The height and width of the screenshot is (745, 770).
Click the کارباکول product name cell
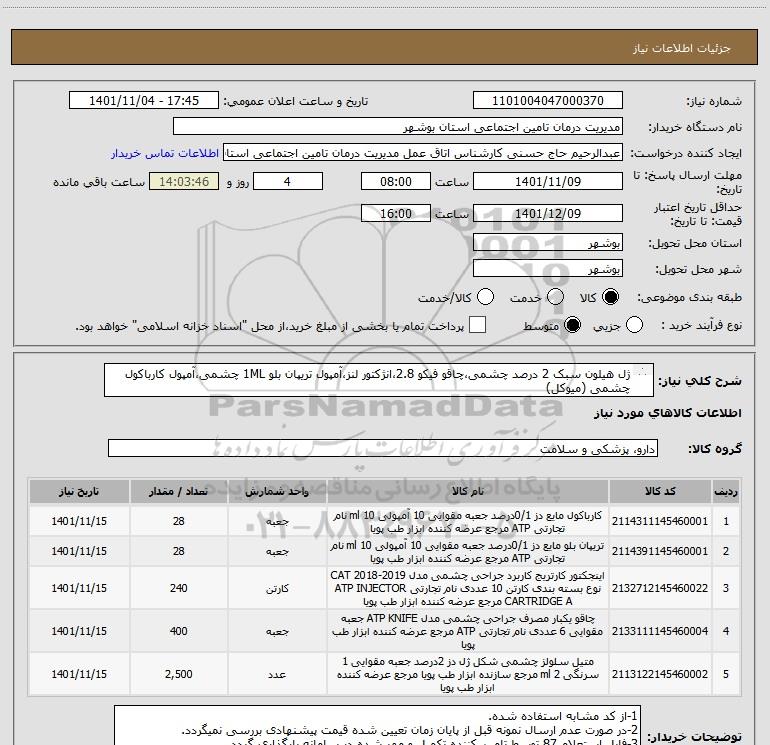click(x=468, y=522)
